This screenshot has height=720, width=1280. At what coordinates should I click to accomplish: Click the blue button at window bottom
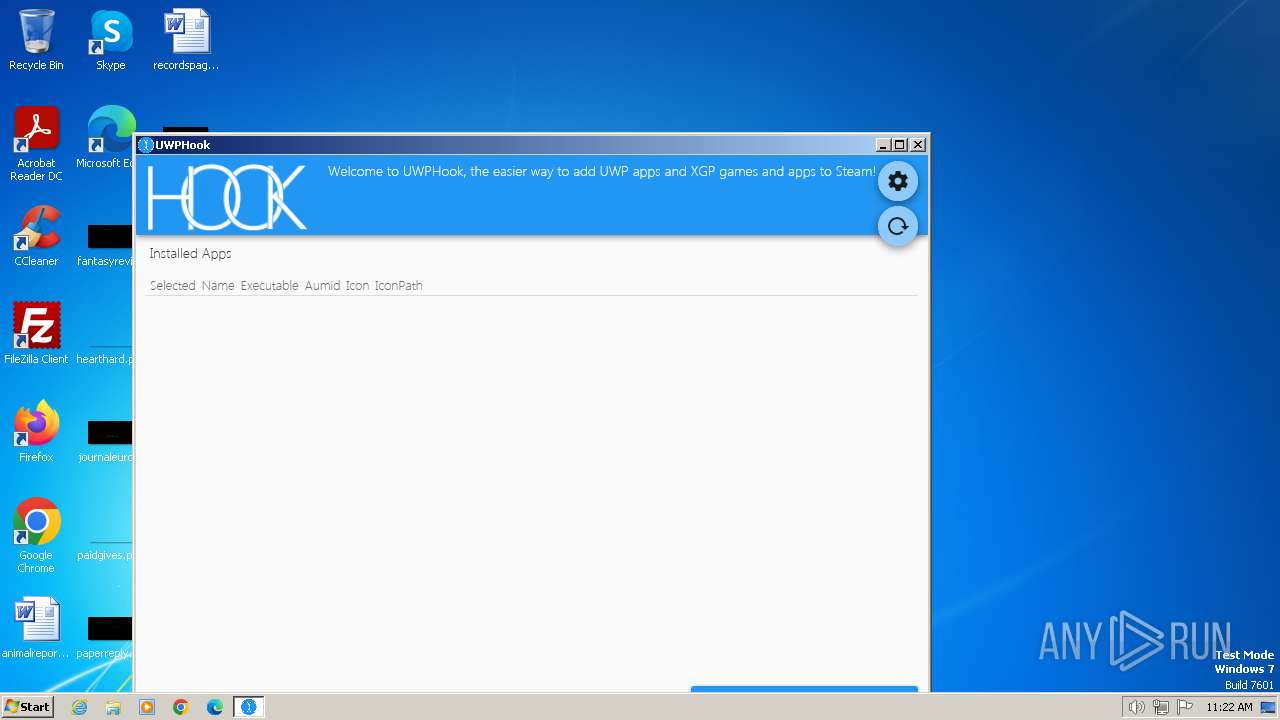(x=804, y=689)
